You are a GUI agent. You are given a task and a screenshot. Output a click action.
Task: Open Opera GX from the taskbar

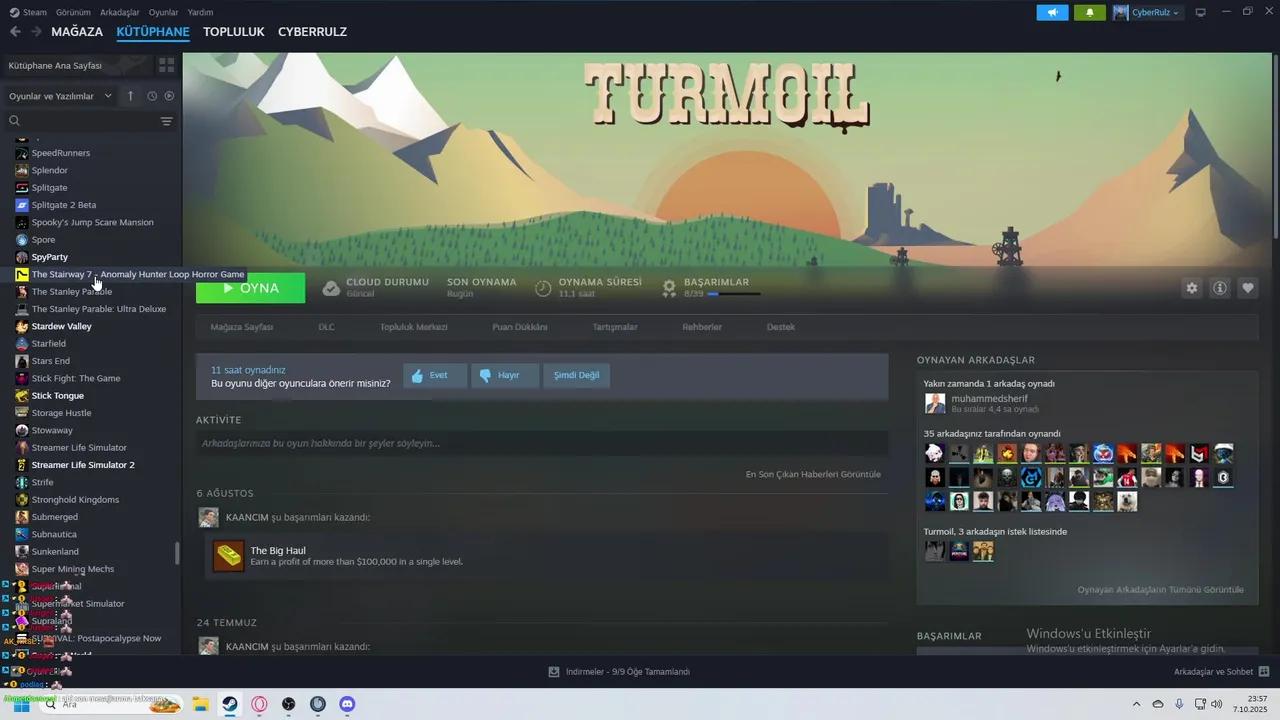[259, 704]
